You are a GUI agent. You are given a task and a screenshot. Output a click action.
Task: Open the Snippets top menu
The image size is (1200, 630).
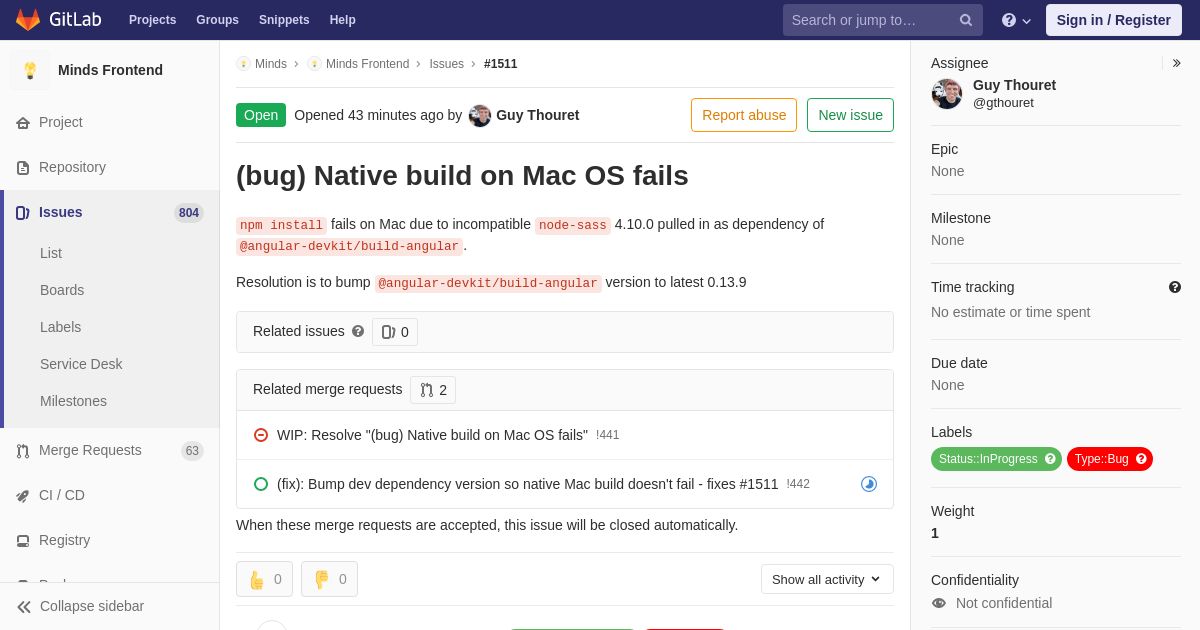tap(284, 20)
